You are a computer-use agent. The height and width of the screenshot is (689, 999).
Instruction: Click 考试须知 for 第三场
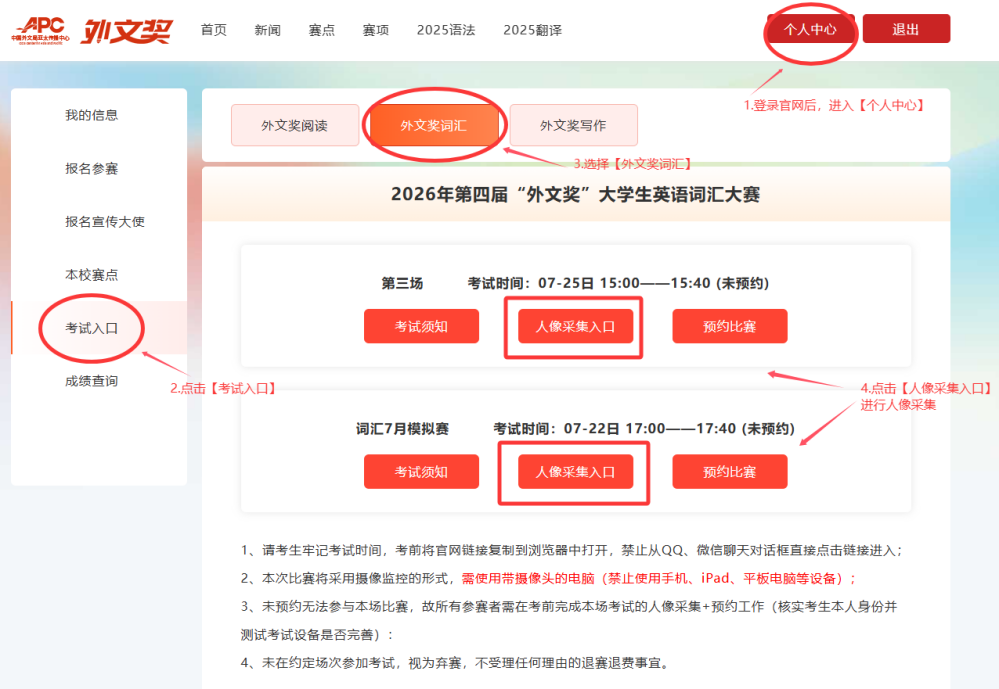421,326
